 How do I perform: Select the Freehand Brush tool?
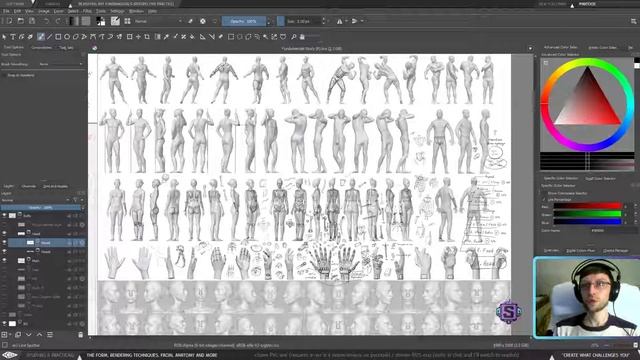41,37
